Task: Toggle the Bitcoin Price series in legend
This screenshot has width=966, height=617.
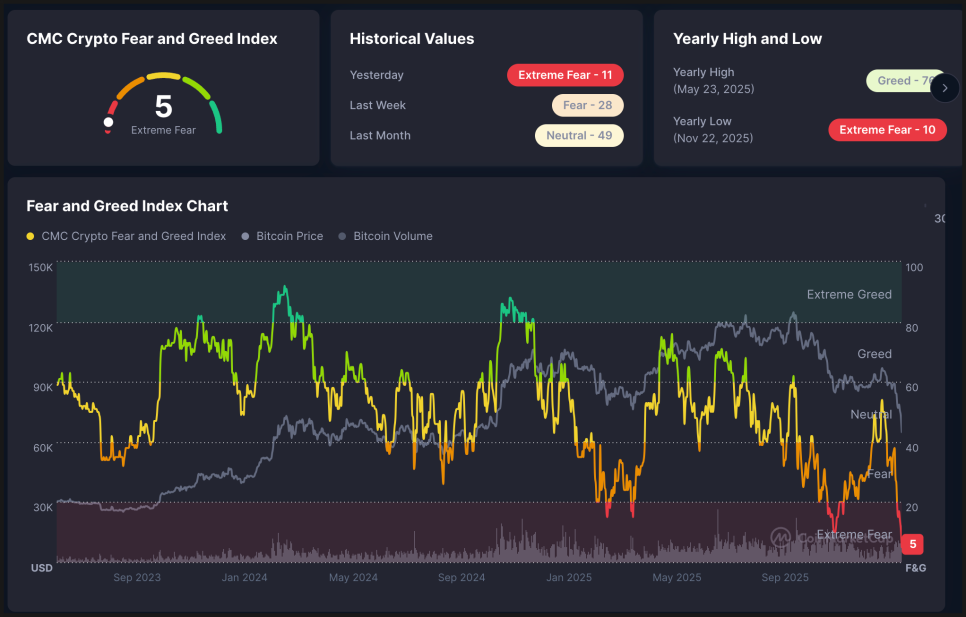Action: tap(289, 237)
